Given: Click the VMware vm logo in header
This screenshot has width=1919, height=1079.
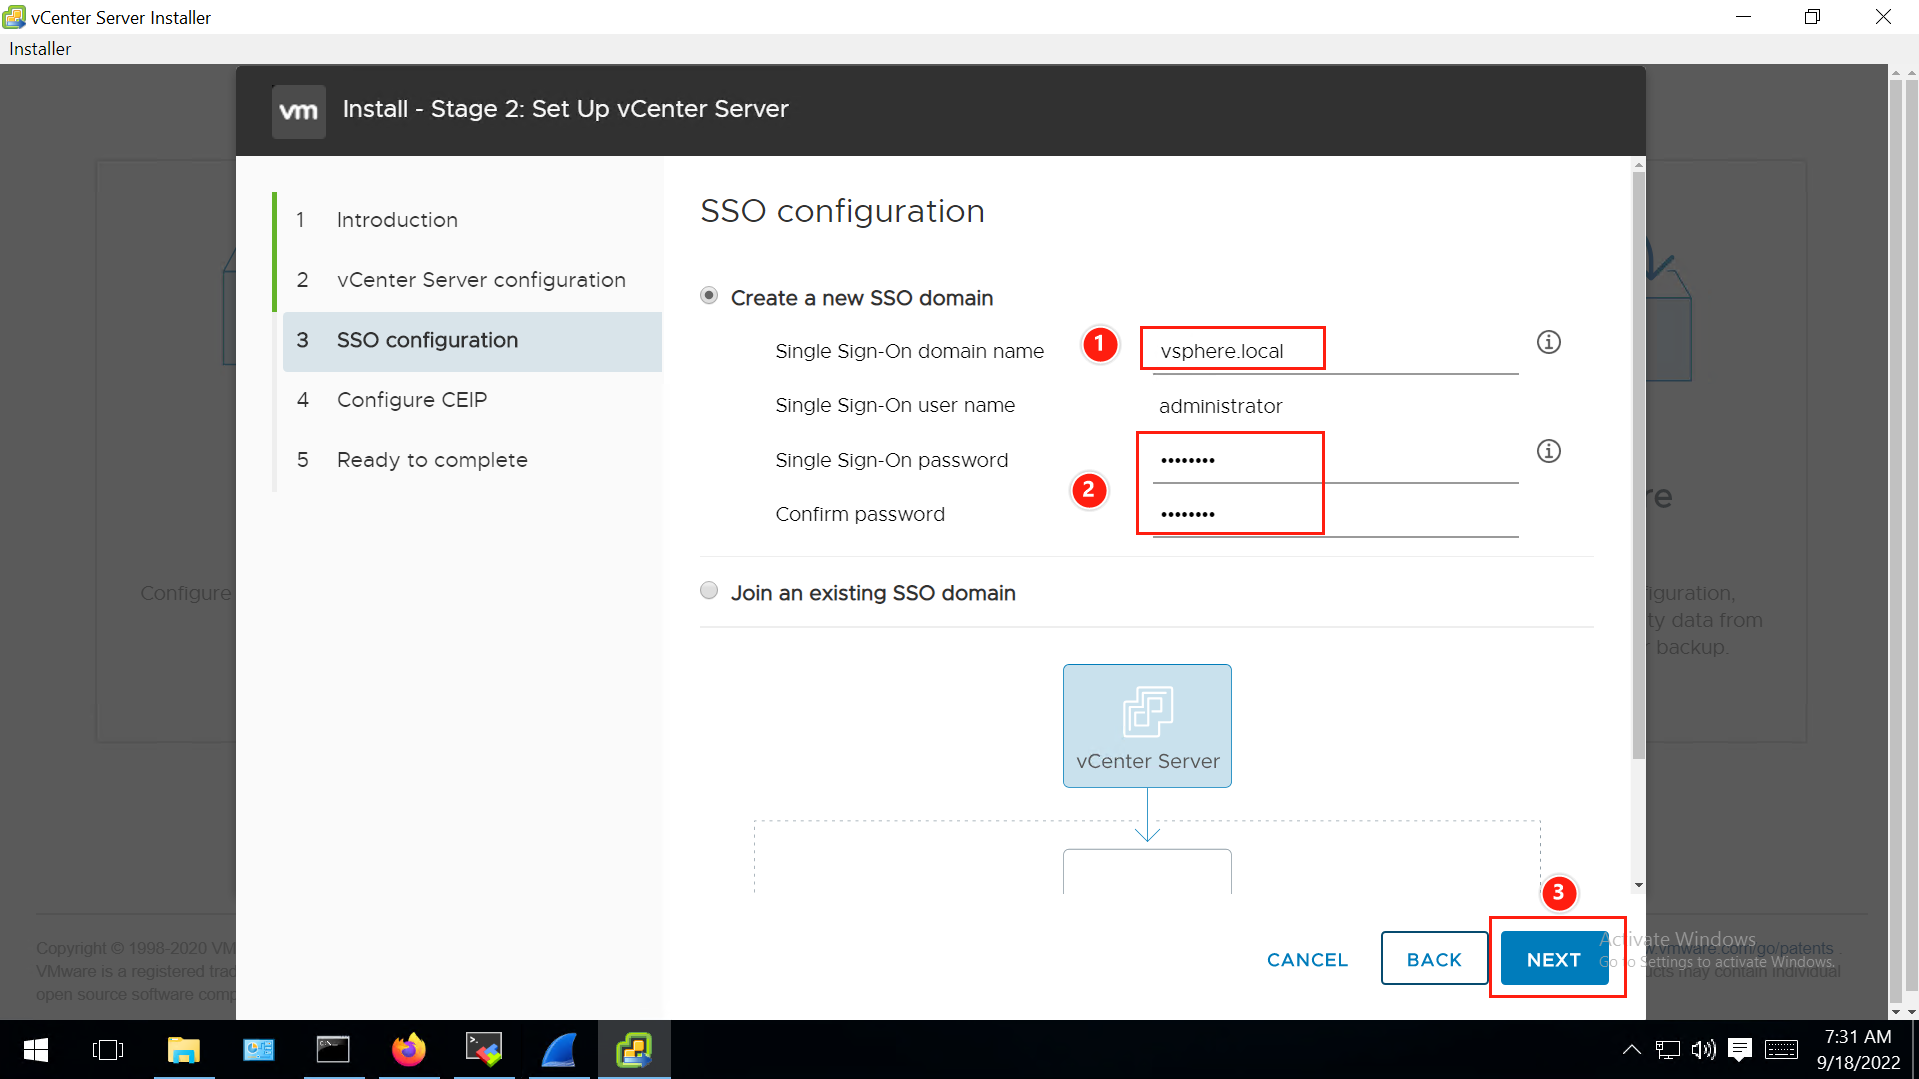Looking at the screenshot, I should click(x=298, y=110).
